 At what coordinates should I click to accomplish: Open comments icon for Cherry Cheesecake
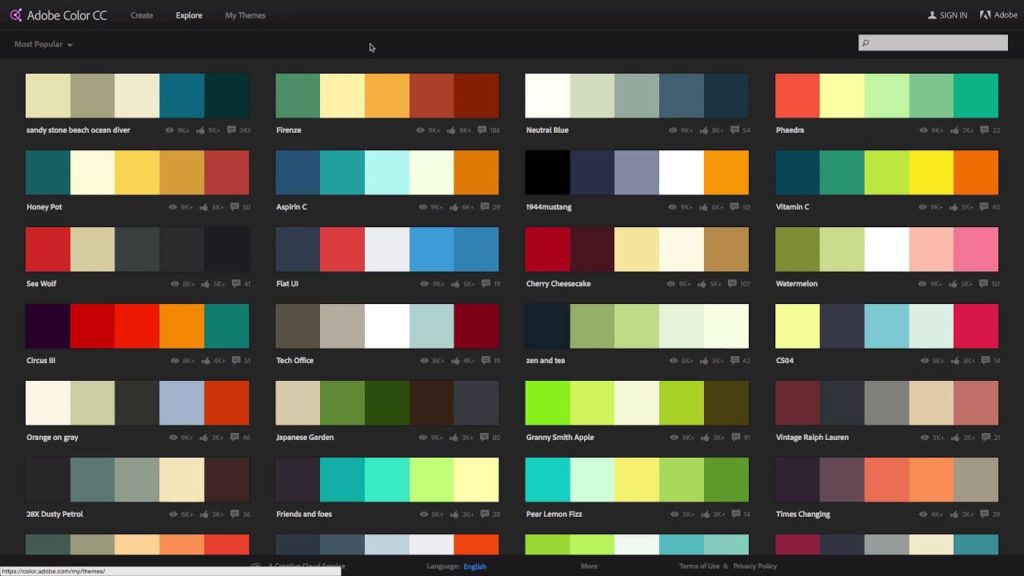[732, 283]
